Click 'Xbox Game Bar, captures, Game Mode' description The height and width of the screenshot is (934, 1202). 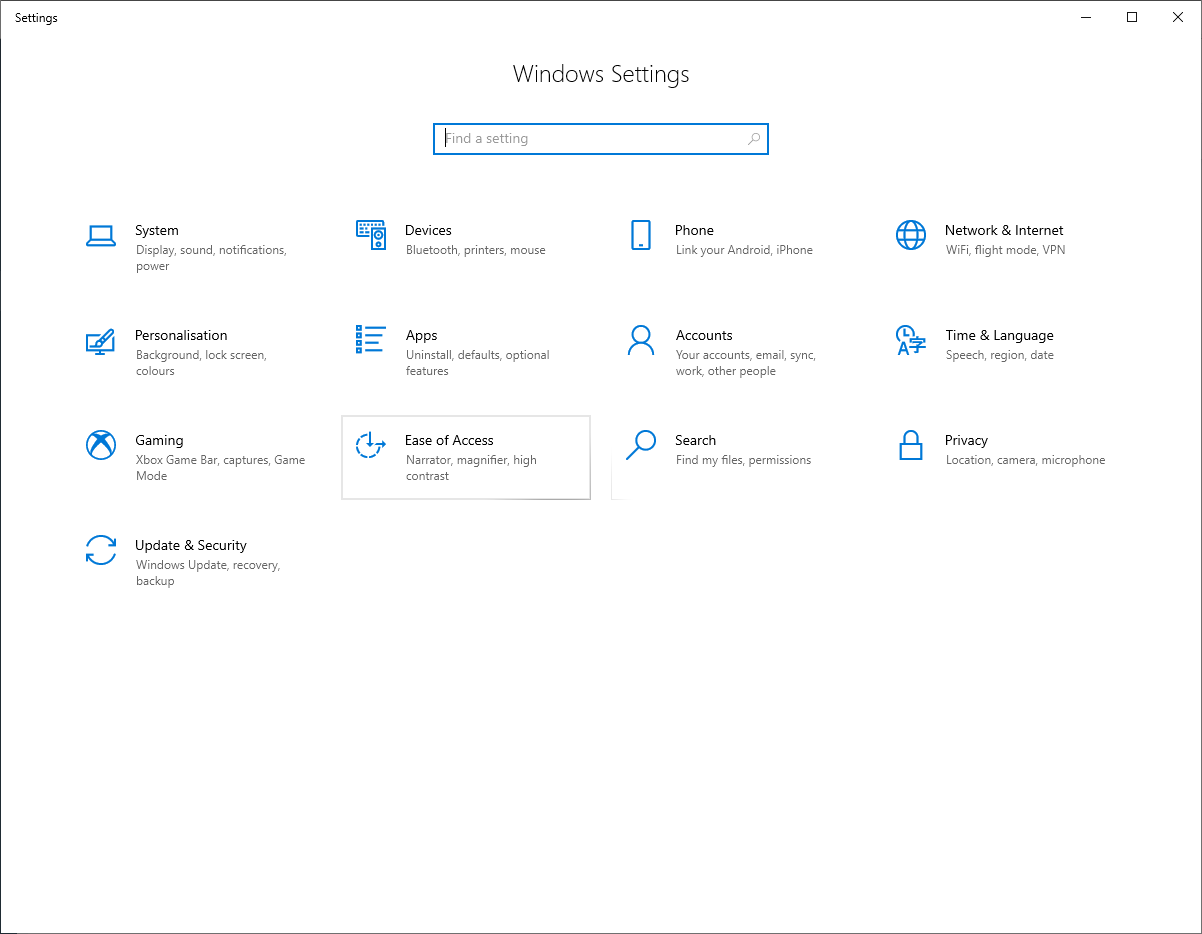click(221, 468)
